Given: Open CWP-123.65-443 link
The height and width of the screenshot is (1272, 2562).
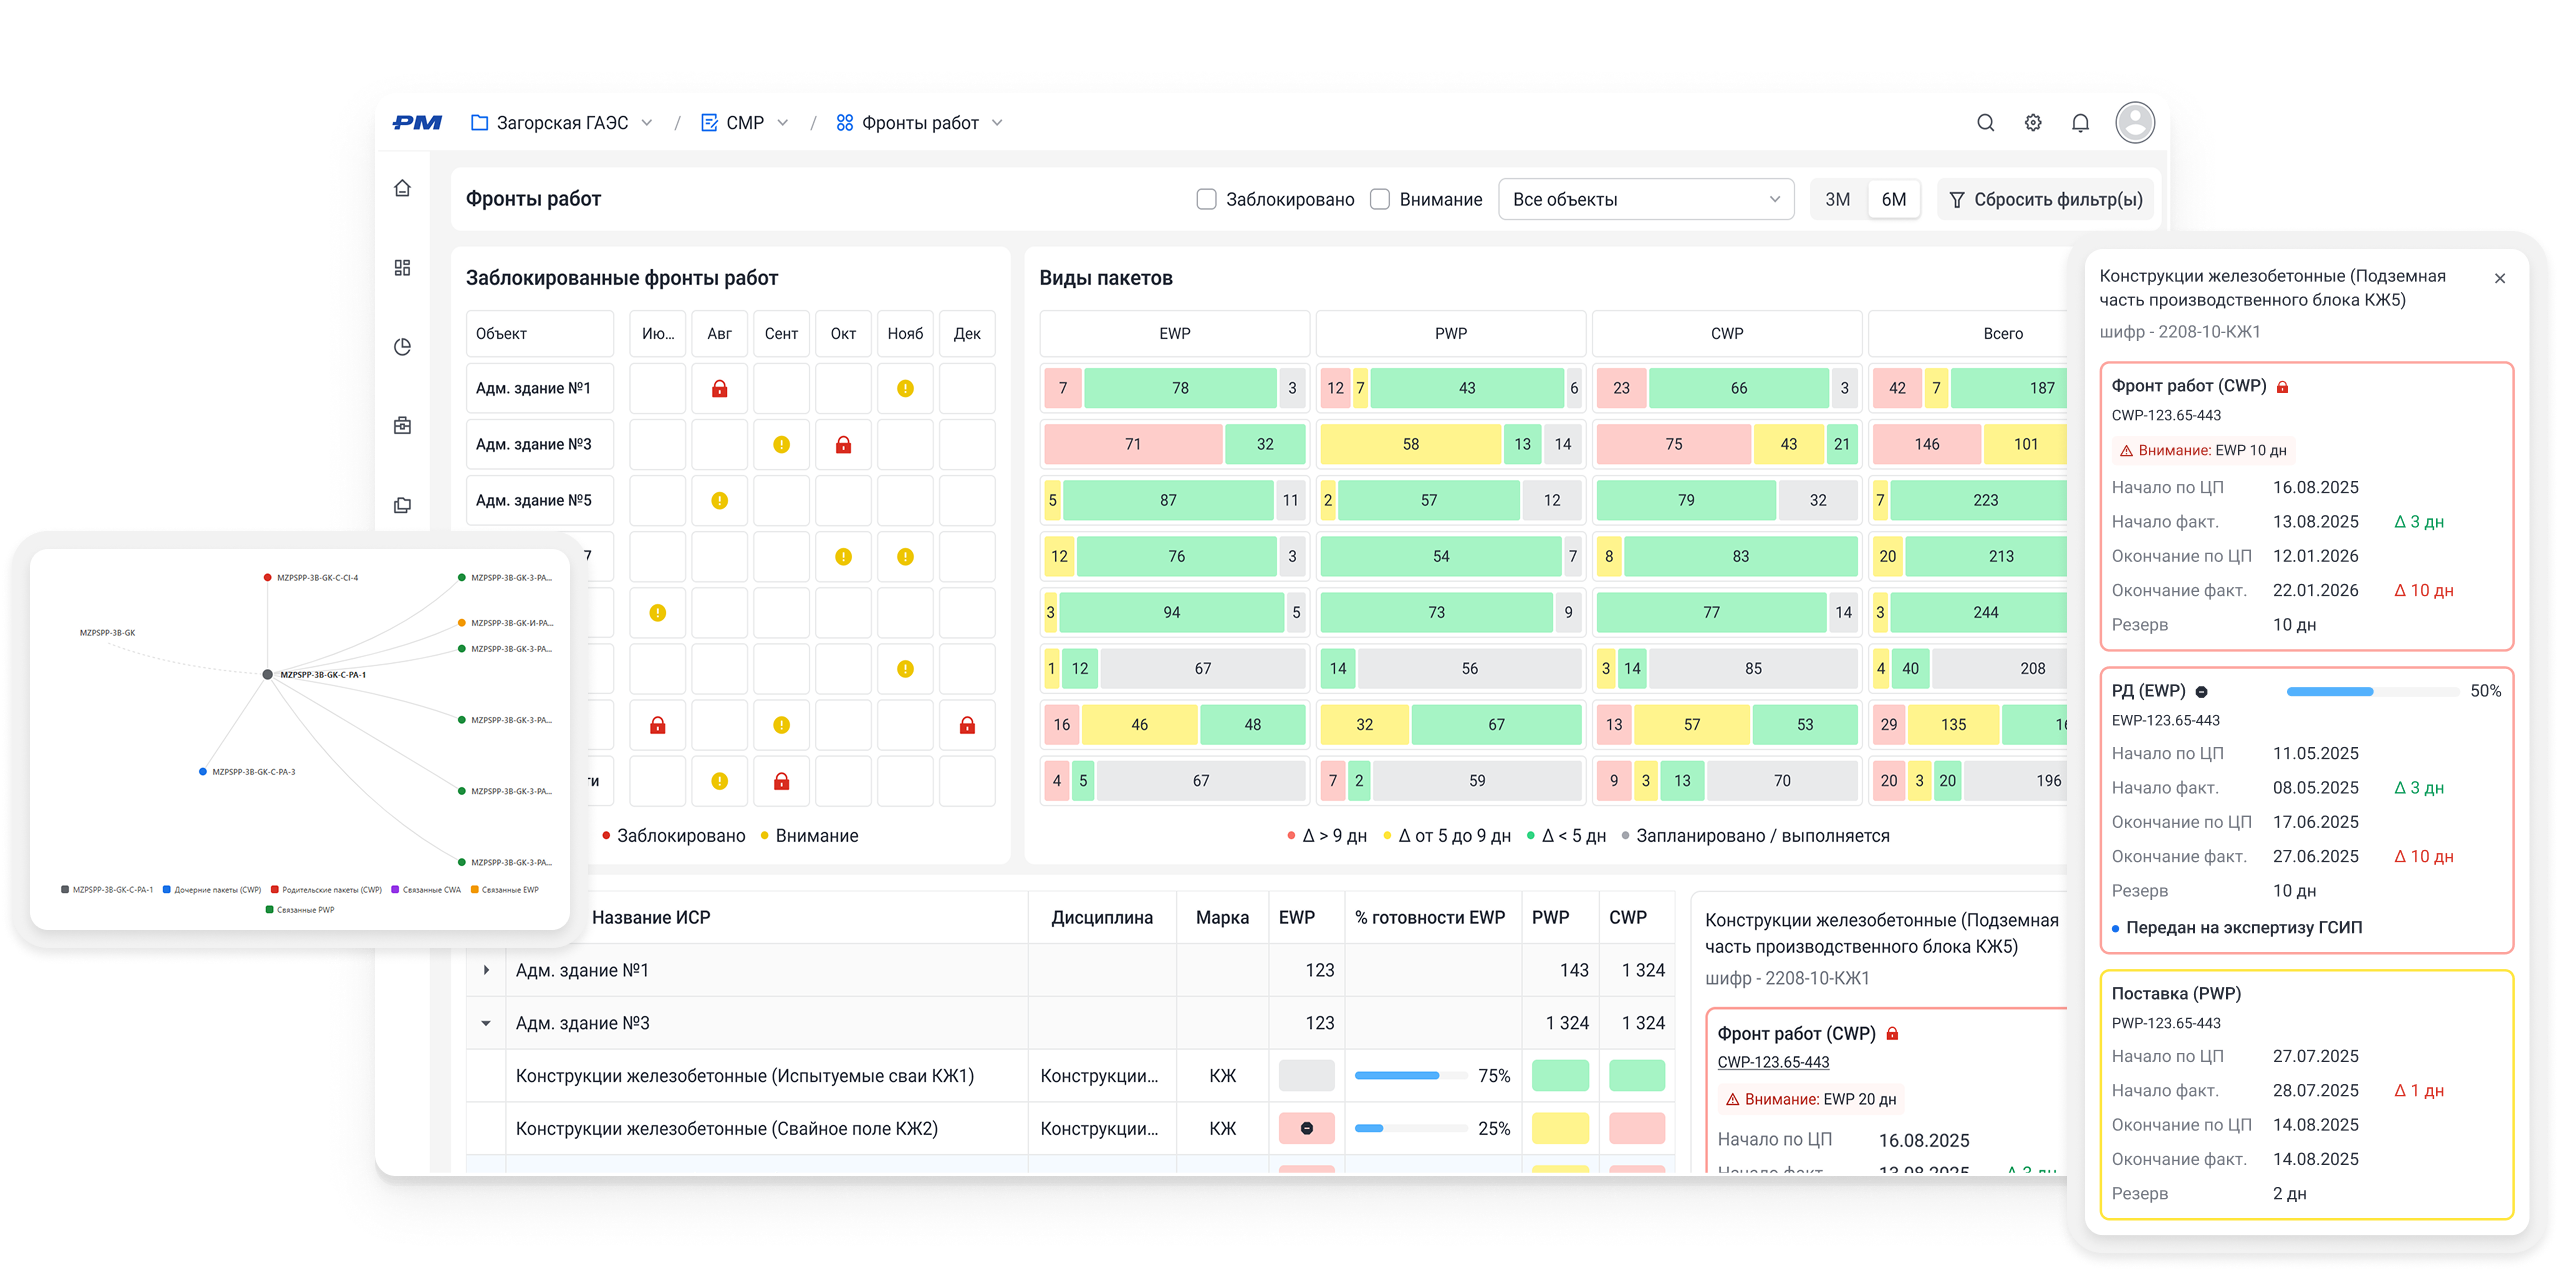Looking at the screenshot, I should pos(1773,1062).
